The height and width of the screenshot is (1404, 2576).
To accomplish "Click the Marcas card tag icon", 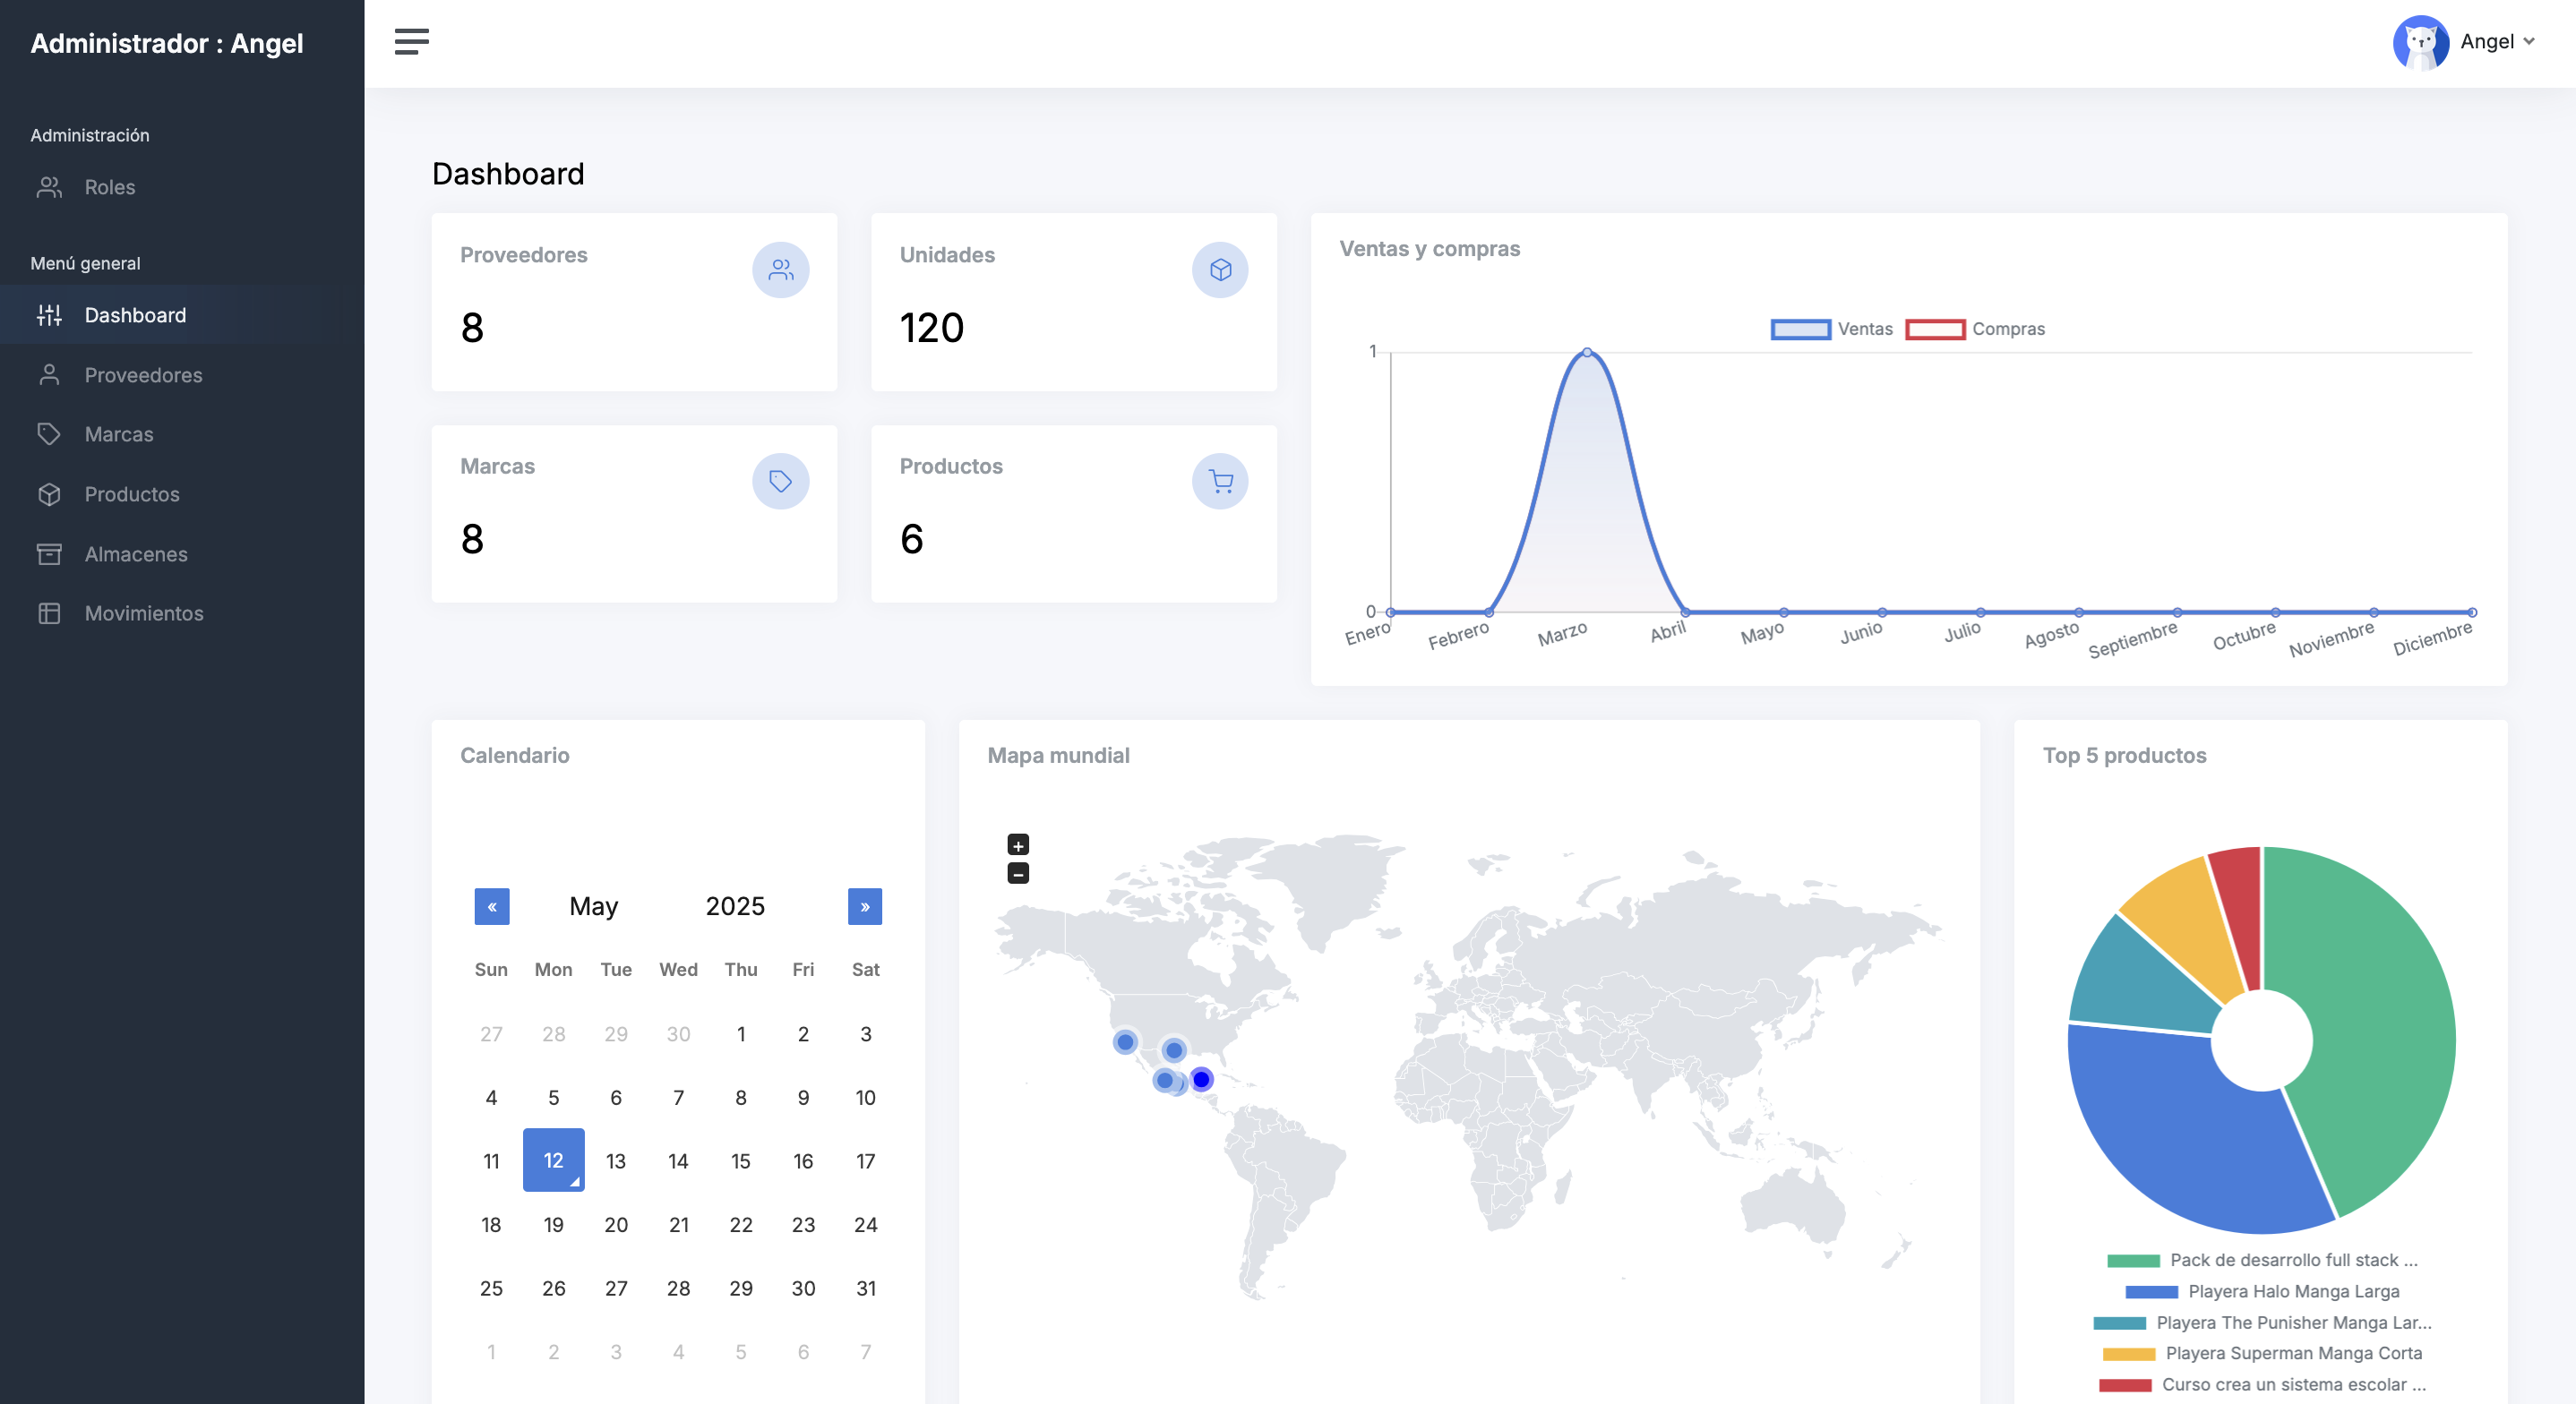I will (x=780, y=481).
